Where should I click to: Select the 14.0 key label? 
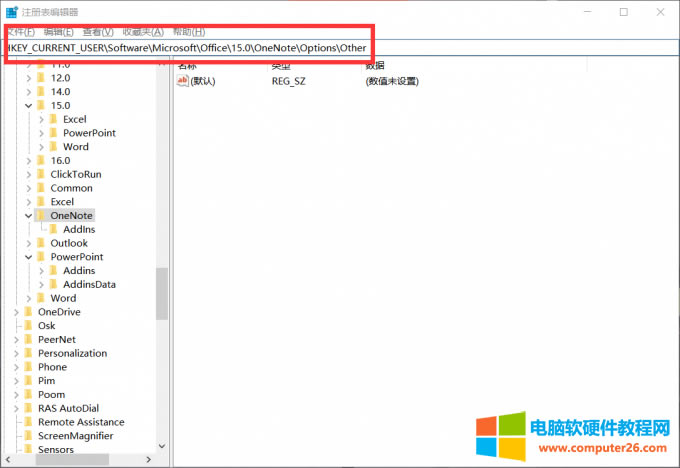pyautogui.click(x=60, y=92)
